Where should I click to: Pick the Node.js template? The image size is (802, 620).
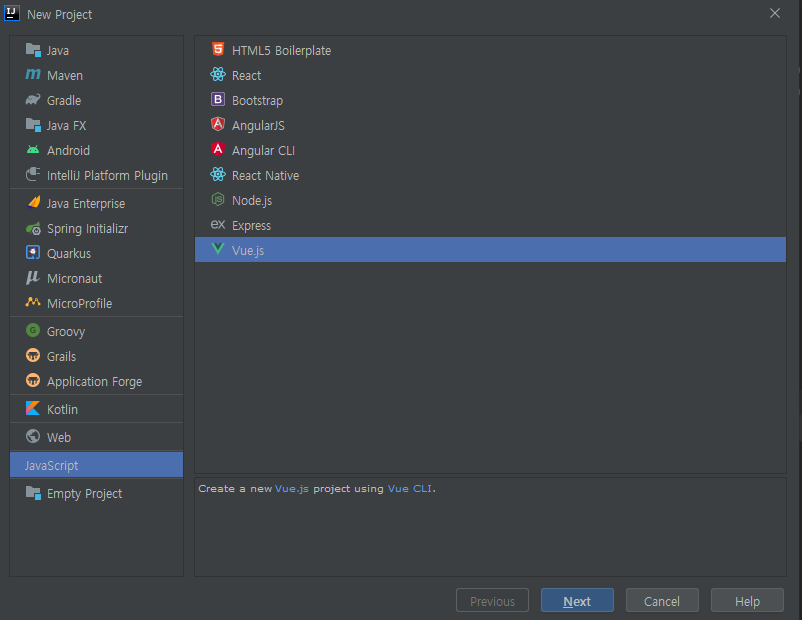tap(490, 201)
